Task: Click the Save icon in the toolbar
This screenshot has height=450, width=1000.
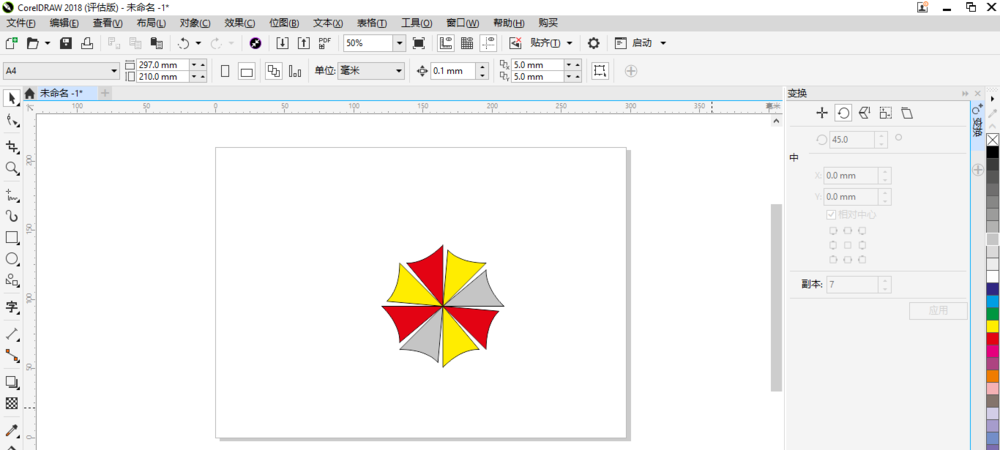Action: tap(66, 43)
